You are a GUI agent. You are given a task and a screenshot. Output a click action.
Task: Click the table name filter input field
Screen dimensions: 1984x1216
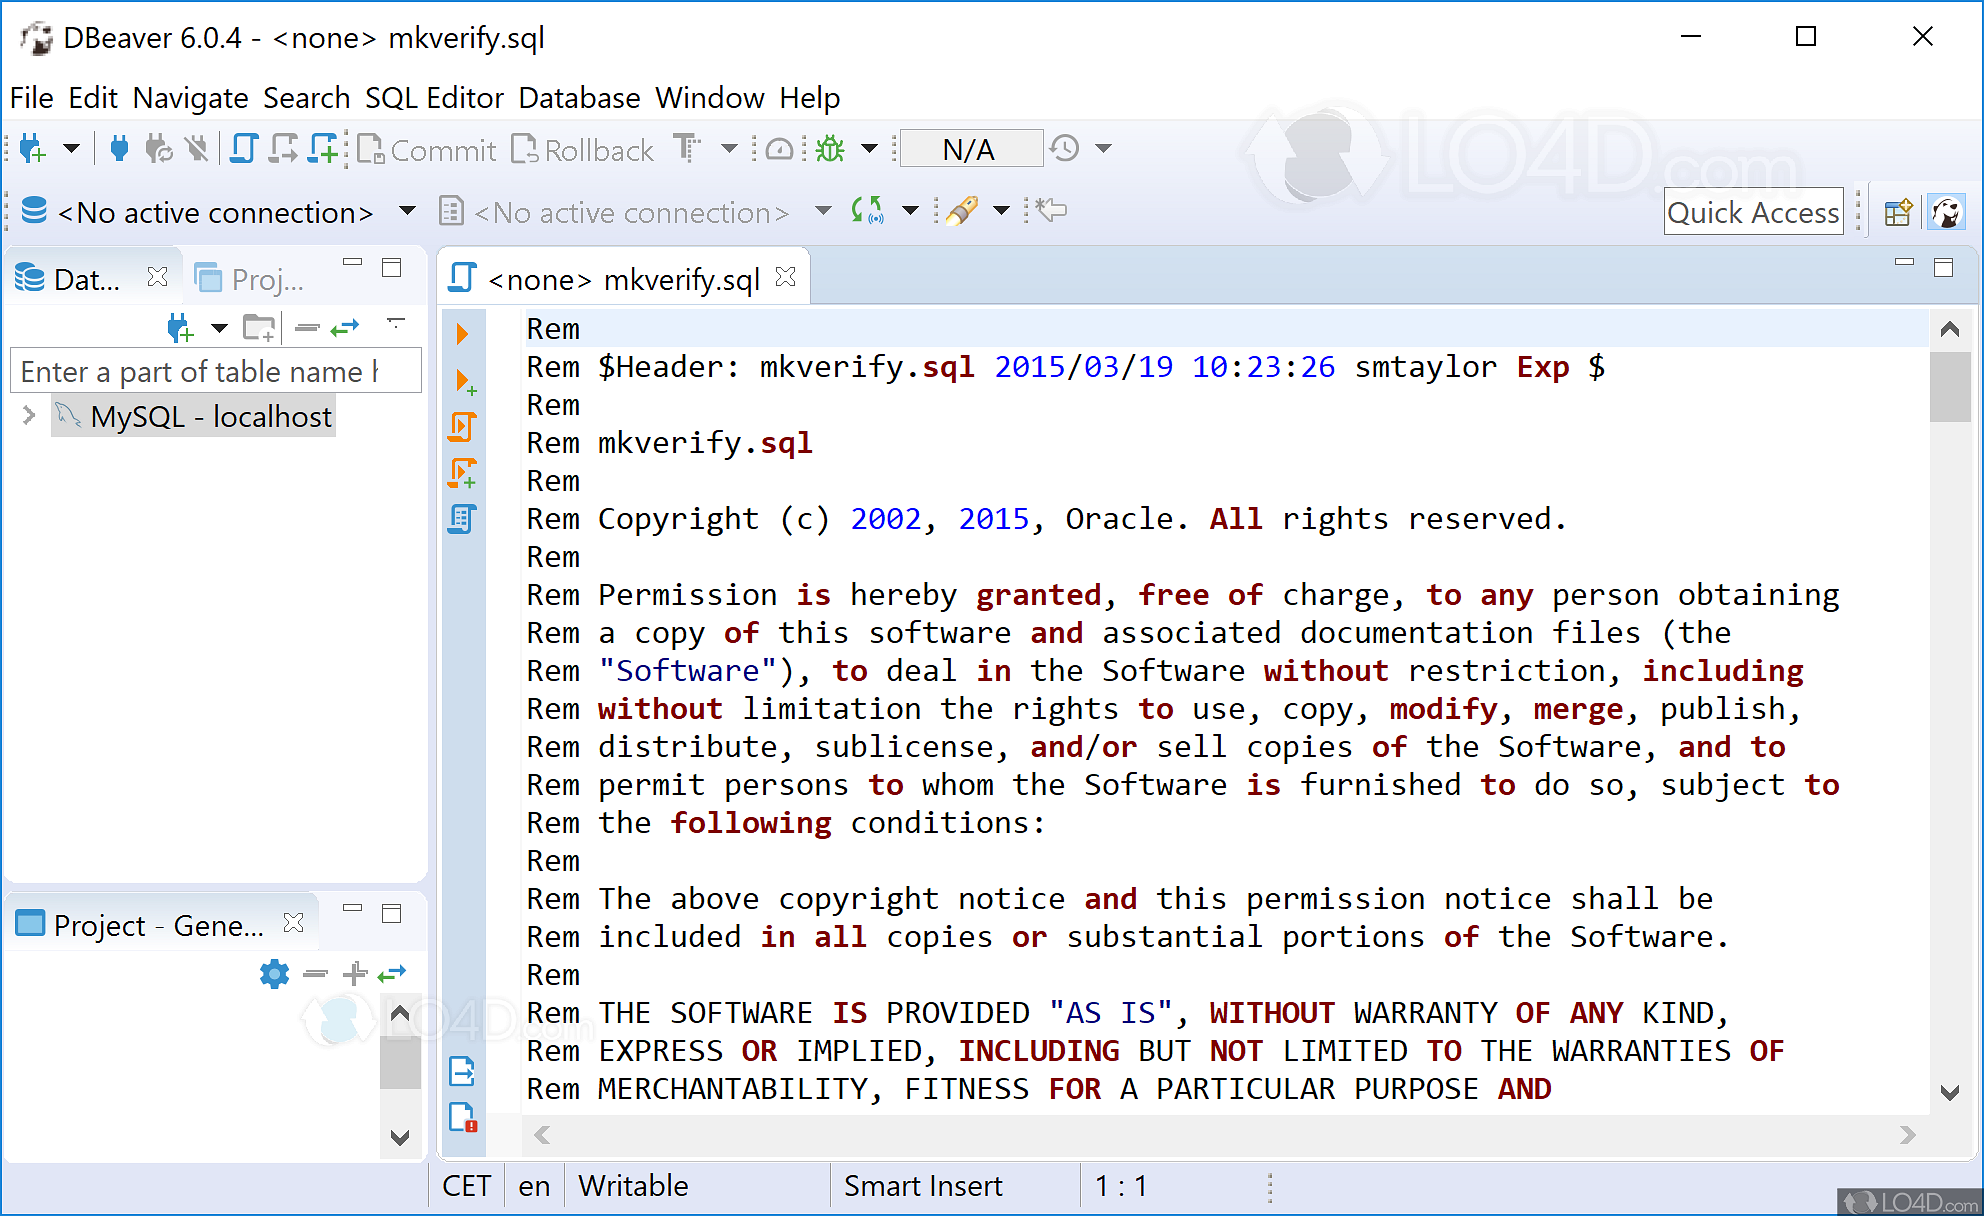(215, 371)
